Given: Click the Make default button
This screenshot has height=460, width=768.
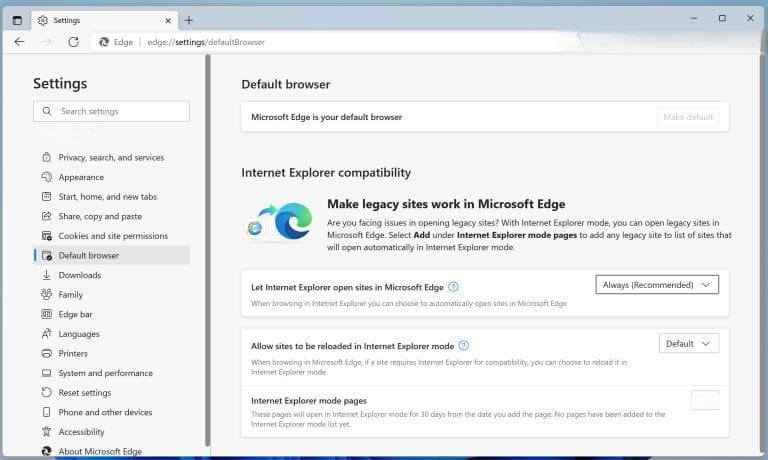Looking at the screenshot, I should point(688,117).
